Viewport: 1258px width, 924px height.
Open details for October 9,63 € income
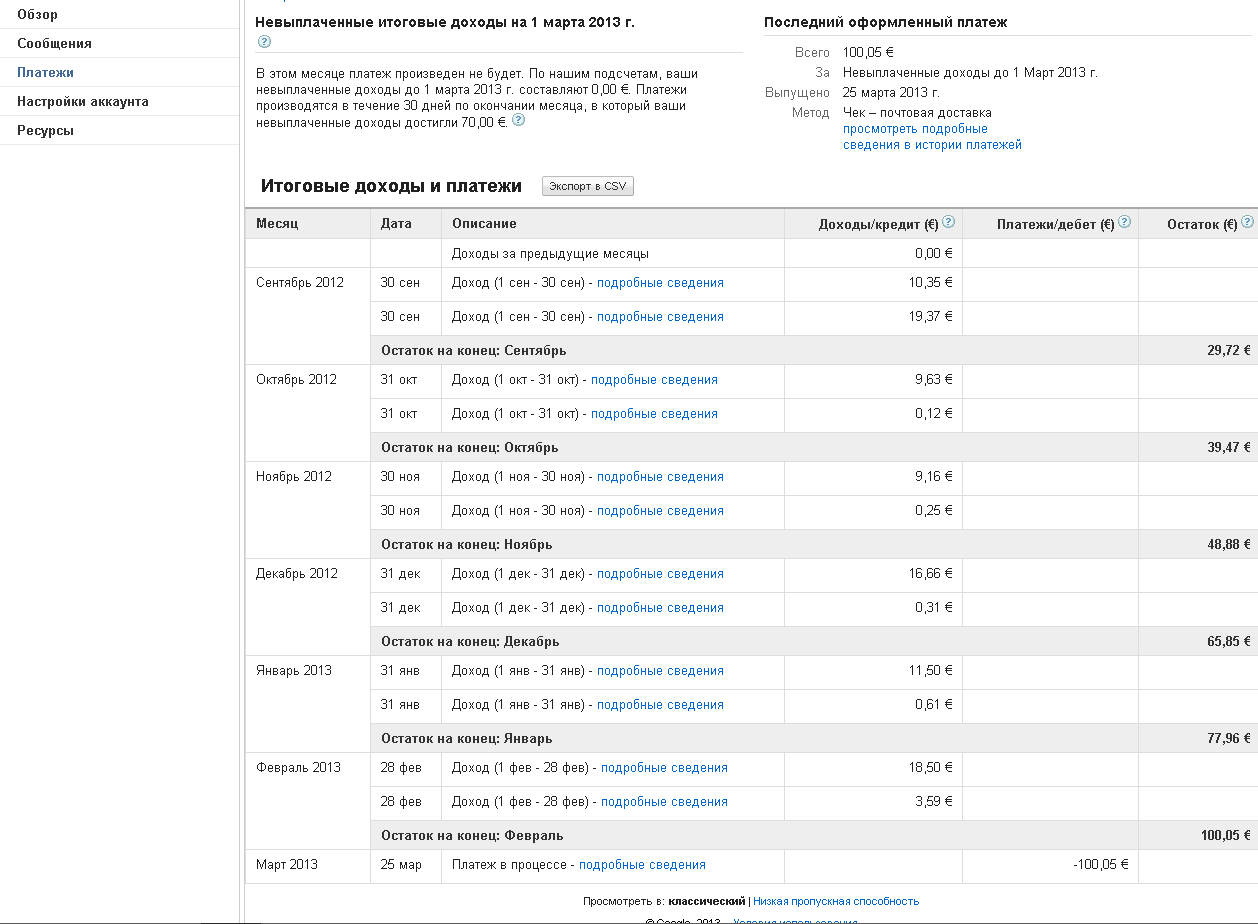(x=654, y=380)
